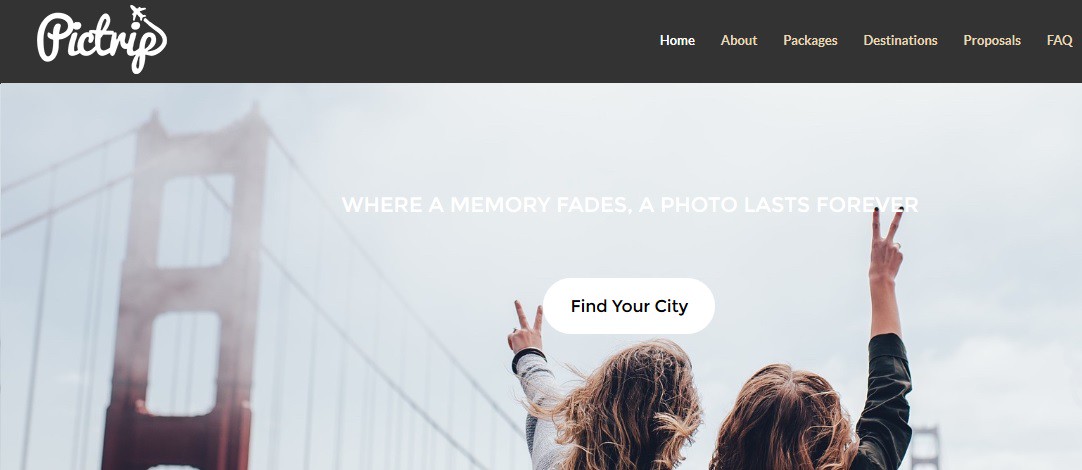Click the upper opening of the bridge tower

coord(195,221)
